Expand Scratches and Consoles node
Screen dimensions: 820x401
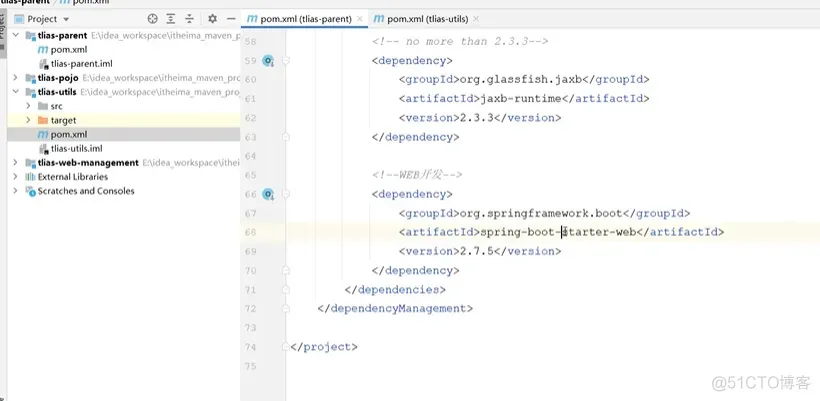coord(16,191)
